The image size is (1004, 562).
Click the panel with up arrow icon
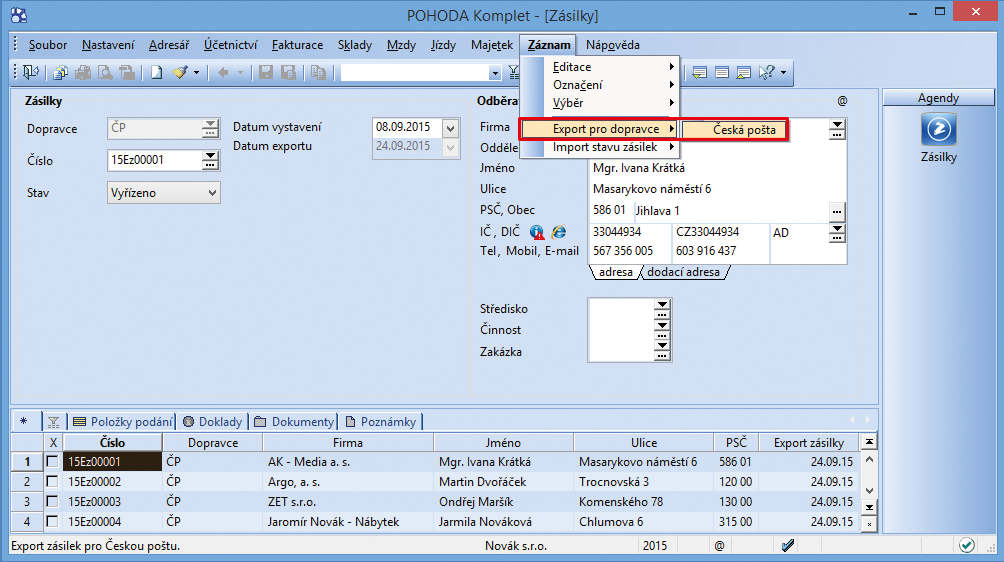pyautogui.click(x=743, y=72)
